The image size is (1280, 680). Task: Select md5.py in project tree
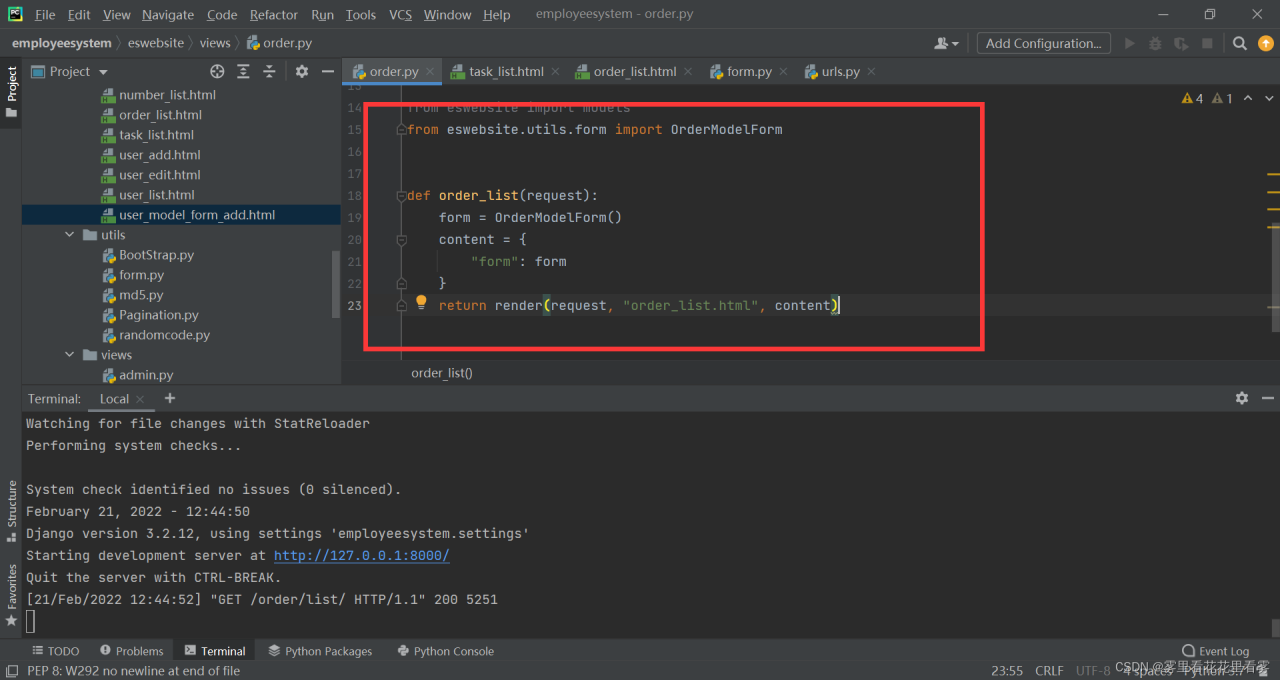point(133,295)
